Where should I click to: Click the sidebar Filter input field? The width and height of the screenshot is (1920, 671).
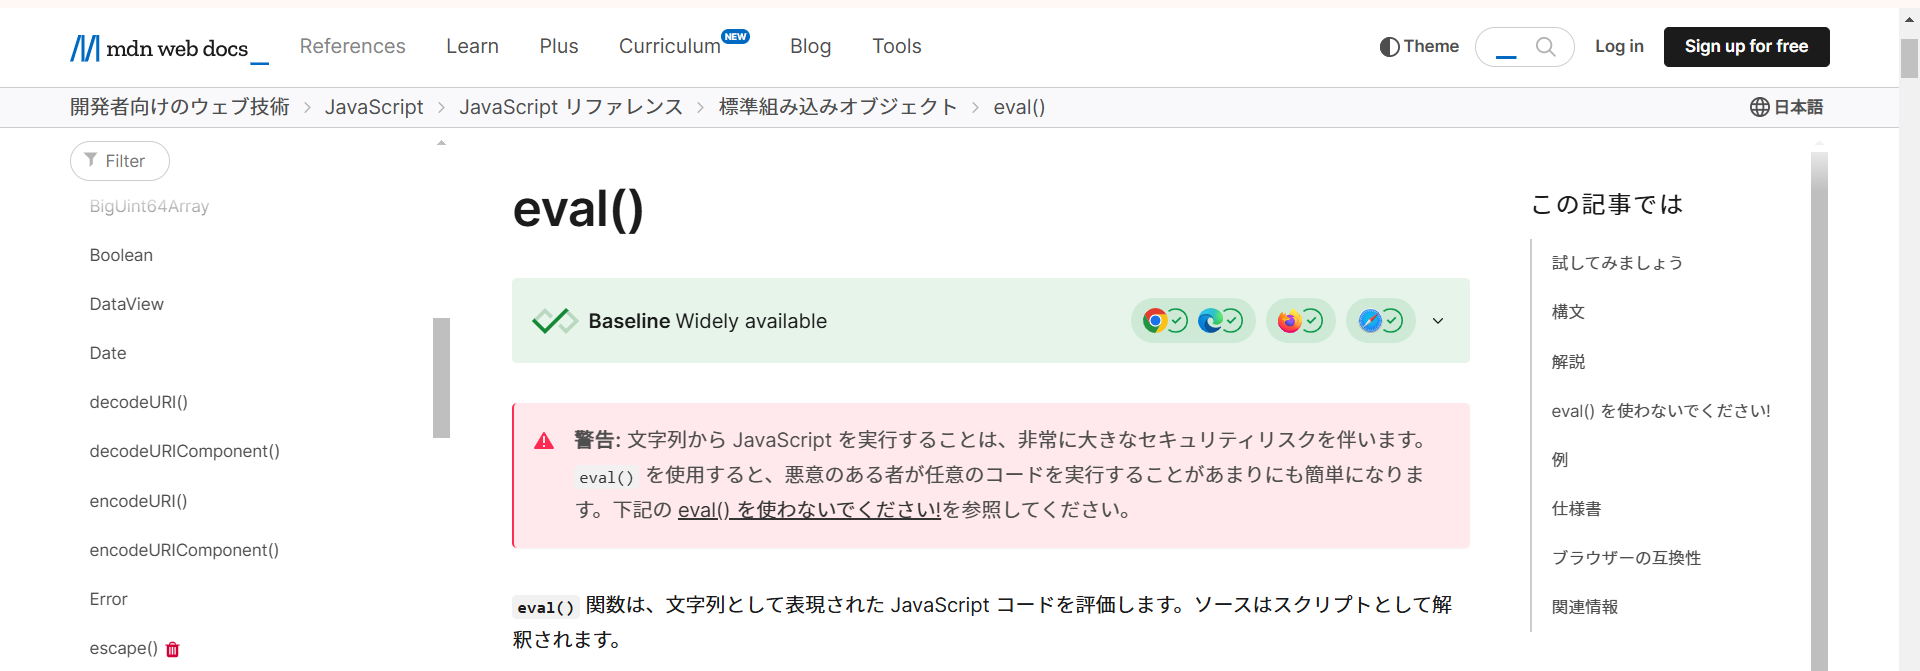[x=120, y=161]
